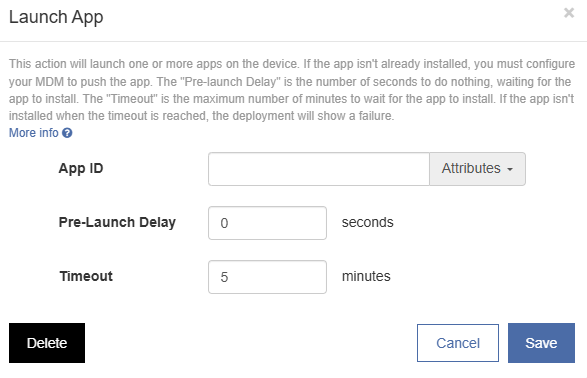Click the App ID label

(81, 169)
